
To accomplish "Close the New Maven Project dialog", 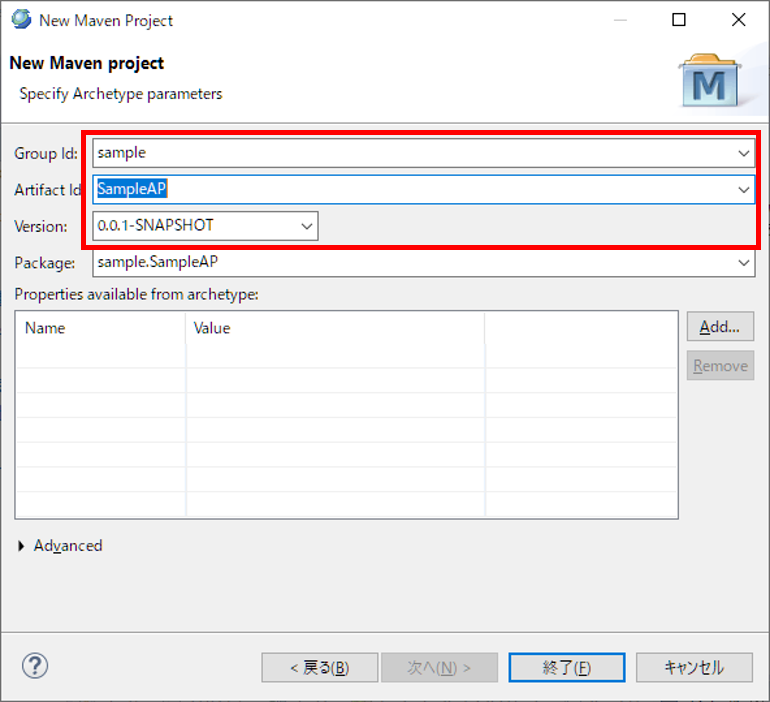I will 738,20.
